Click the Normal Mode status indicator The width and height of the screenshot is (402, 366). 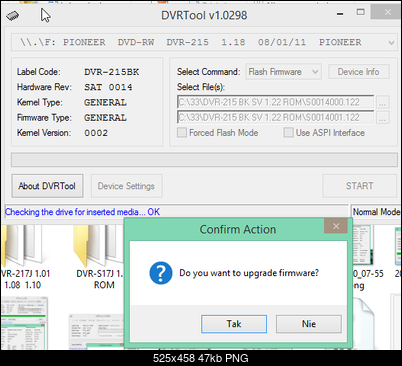click(376, 212)
